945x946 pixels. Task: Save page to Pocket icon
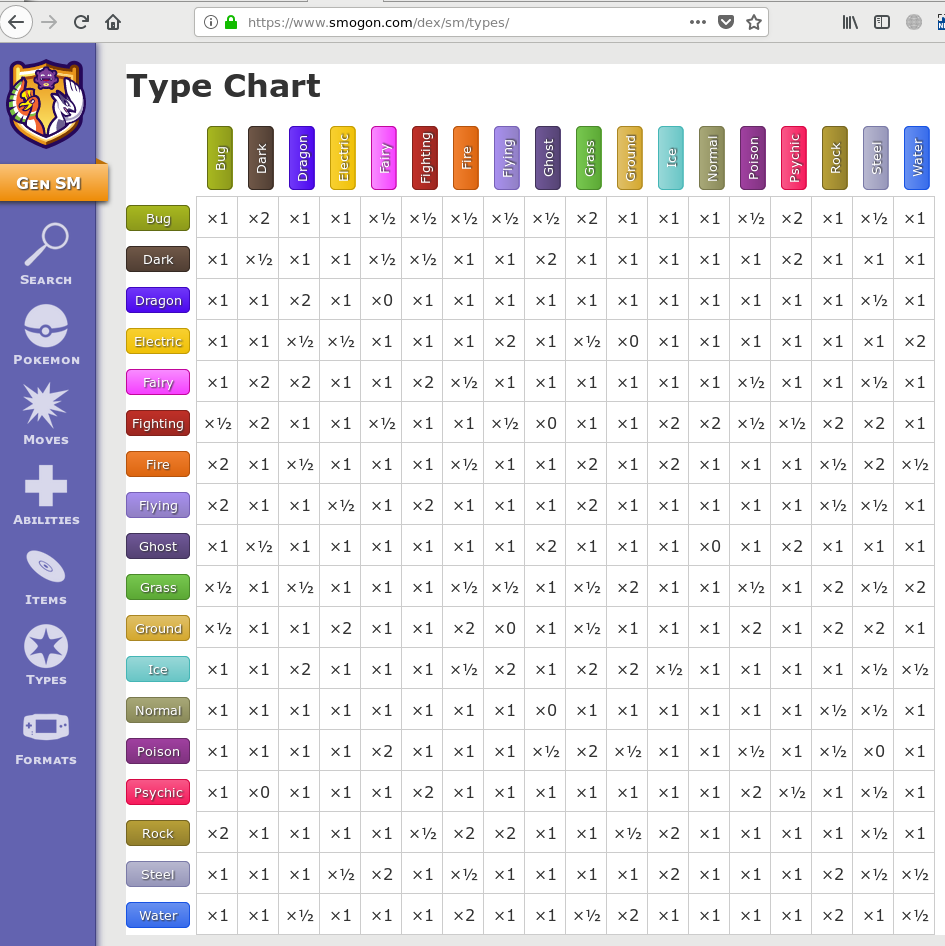pyautogui.click(x=726, y=22)
